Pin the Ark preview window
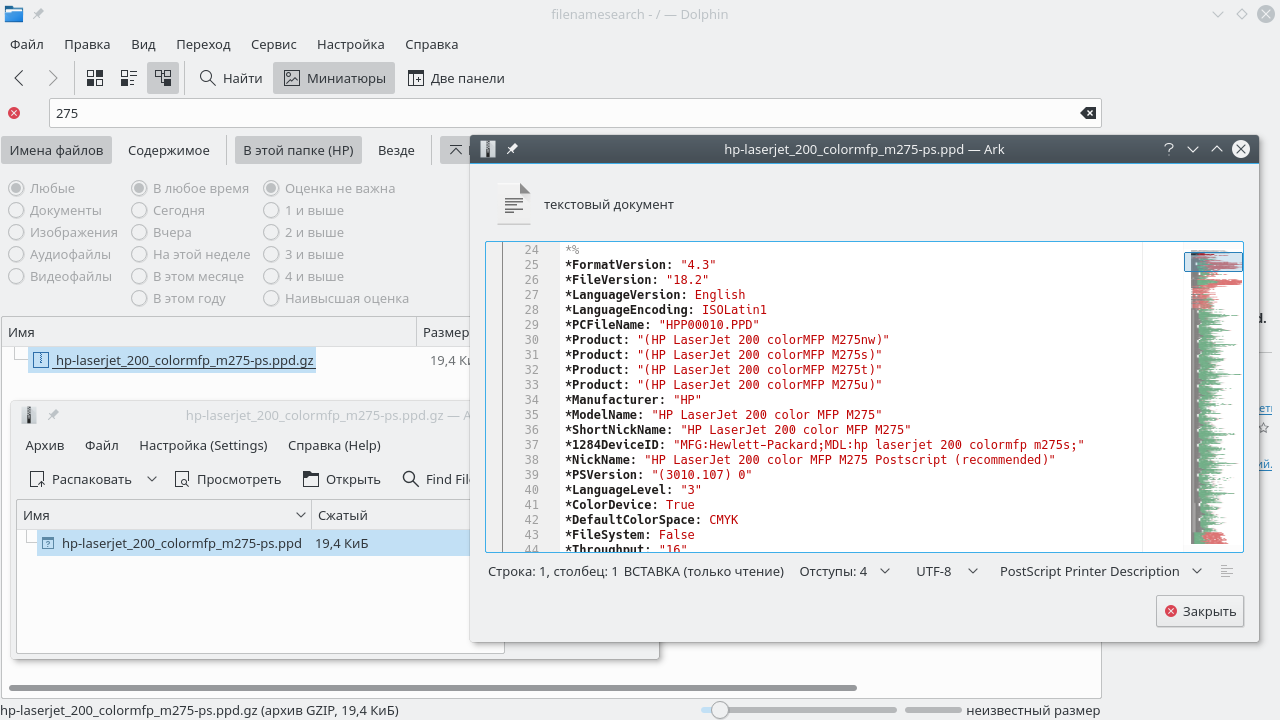 (x=512, y=149)
